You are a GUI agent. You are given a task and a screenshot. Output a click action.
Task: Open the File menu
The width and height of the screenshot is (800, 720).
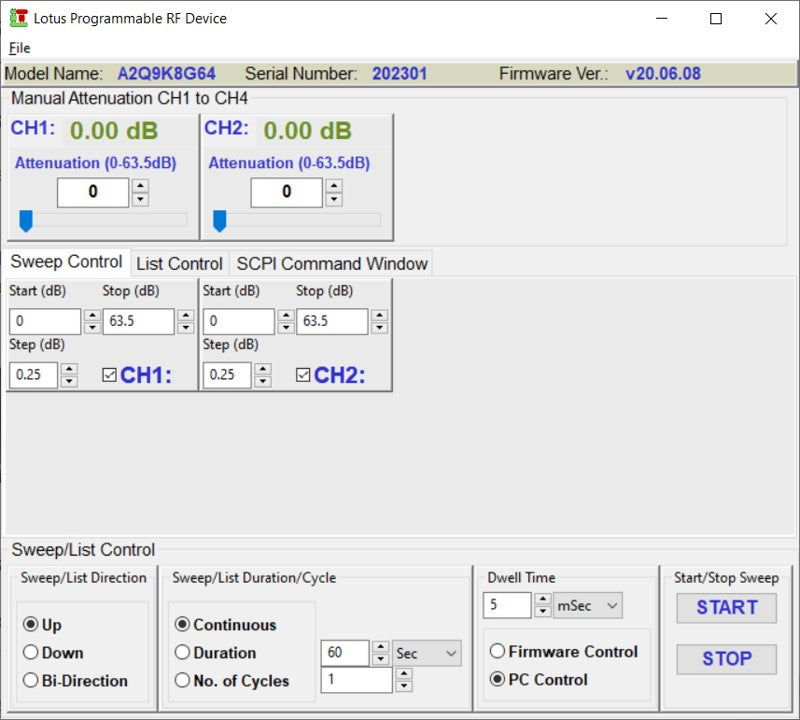pos(19,48)
